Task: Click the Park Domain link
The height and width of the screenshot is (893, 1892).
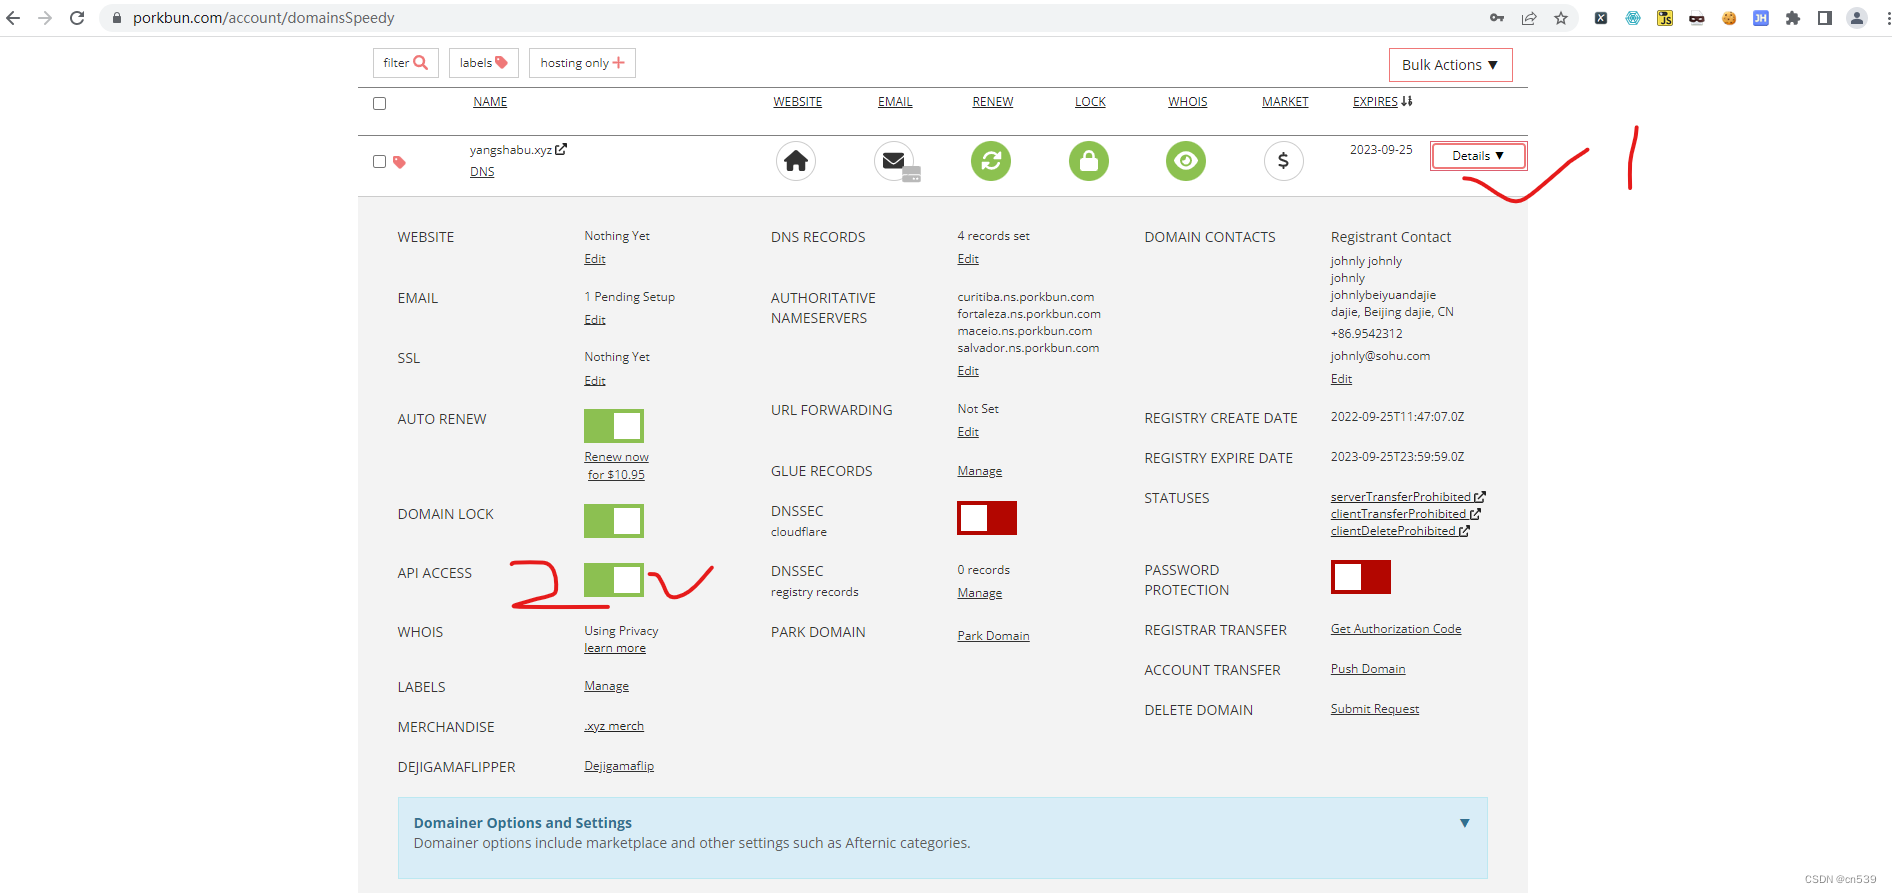Action: coord(993,636)
